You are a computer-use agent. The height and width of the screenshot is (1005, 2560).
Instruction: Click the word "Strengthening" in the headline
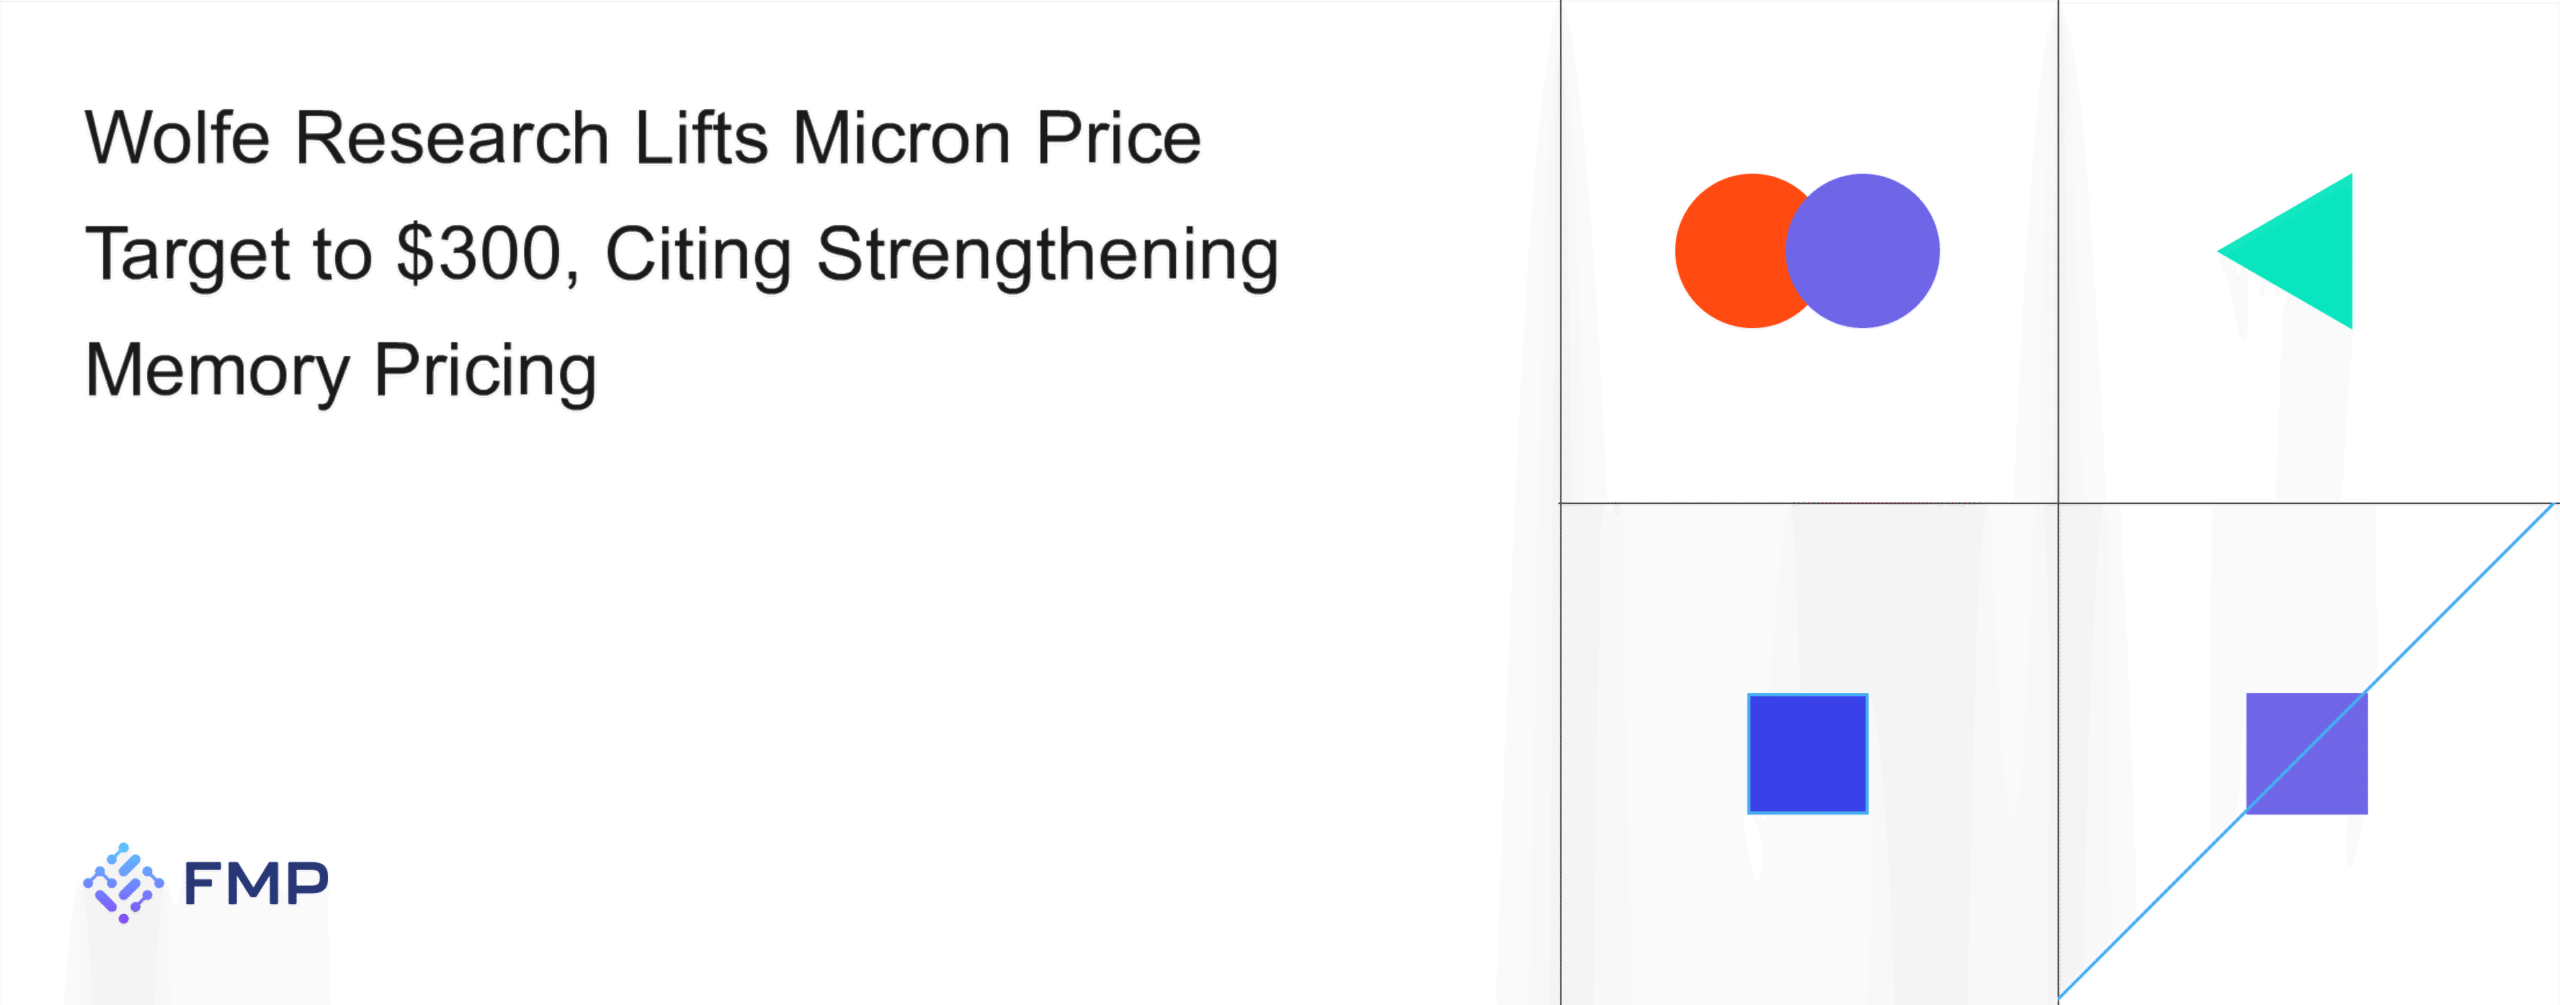pos(1047,255)
